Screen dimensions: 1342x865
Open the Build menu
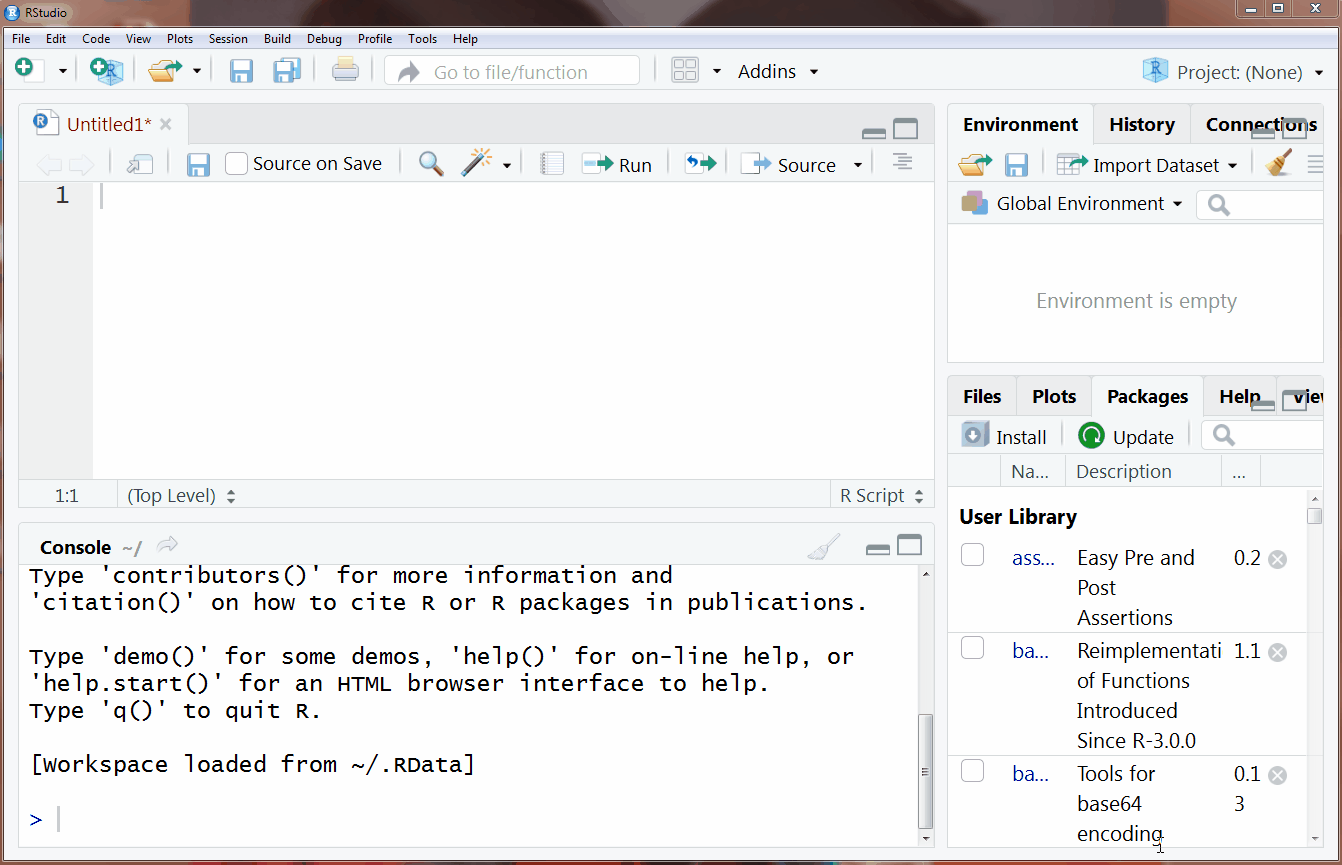click(x=277, y=39)
